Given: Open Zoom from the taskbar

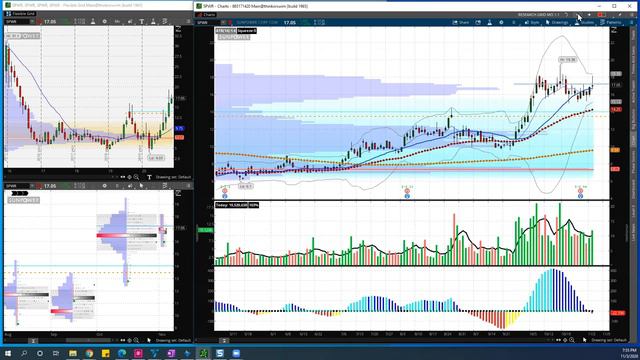Looking at the screenshot, I should 236,353.
